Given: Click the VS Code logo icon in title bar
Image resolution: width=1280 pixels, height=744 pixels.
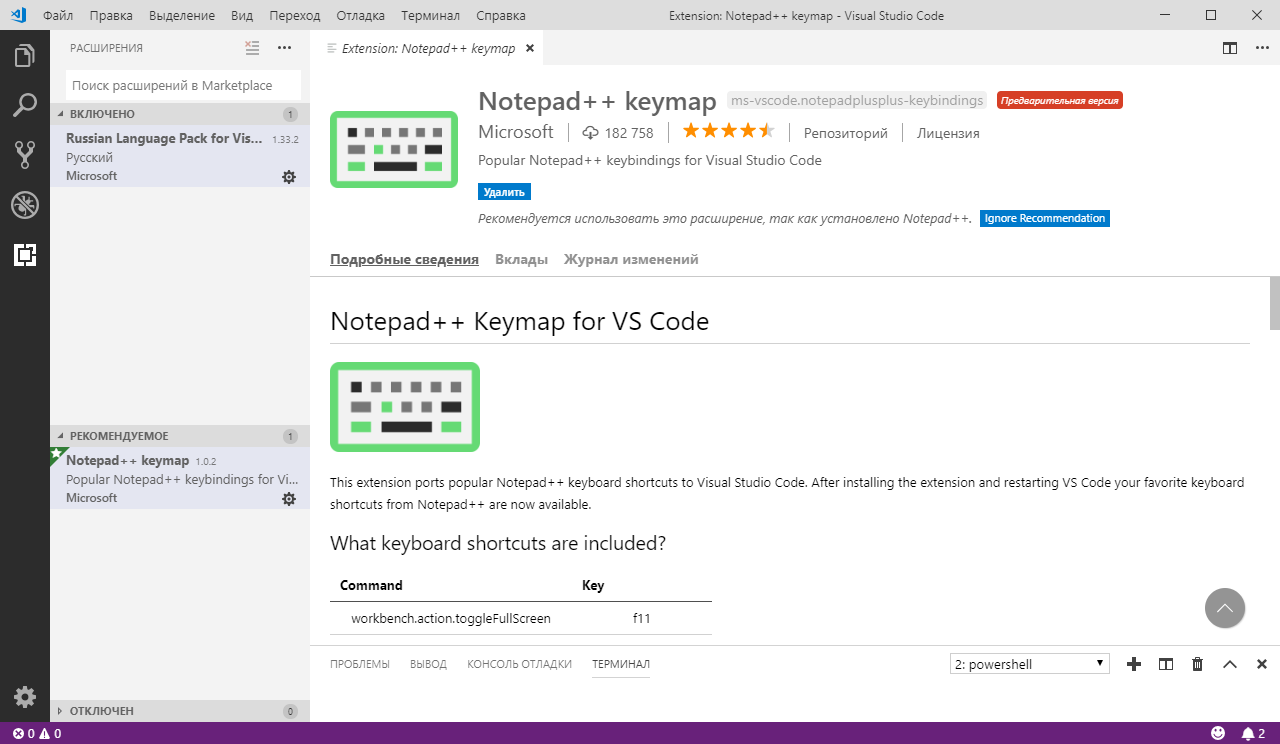Looking at the screenshot, I should 18,15.
